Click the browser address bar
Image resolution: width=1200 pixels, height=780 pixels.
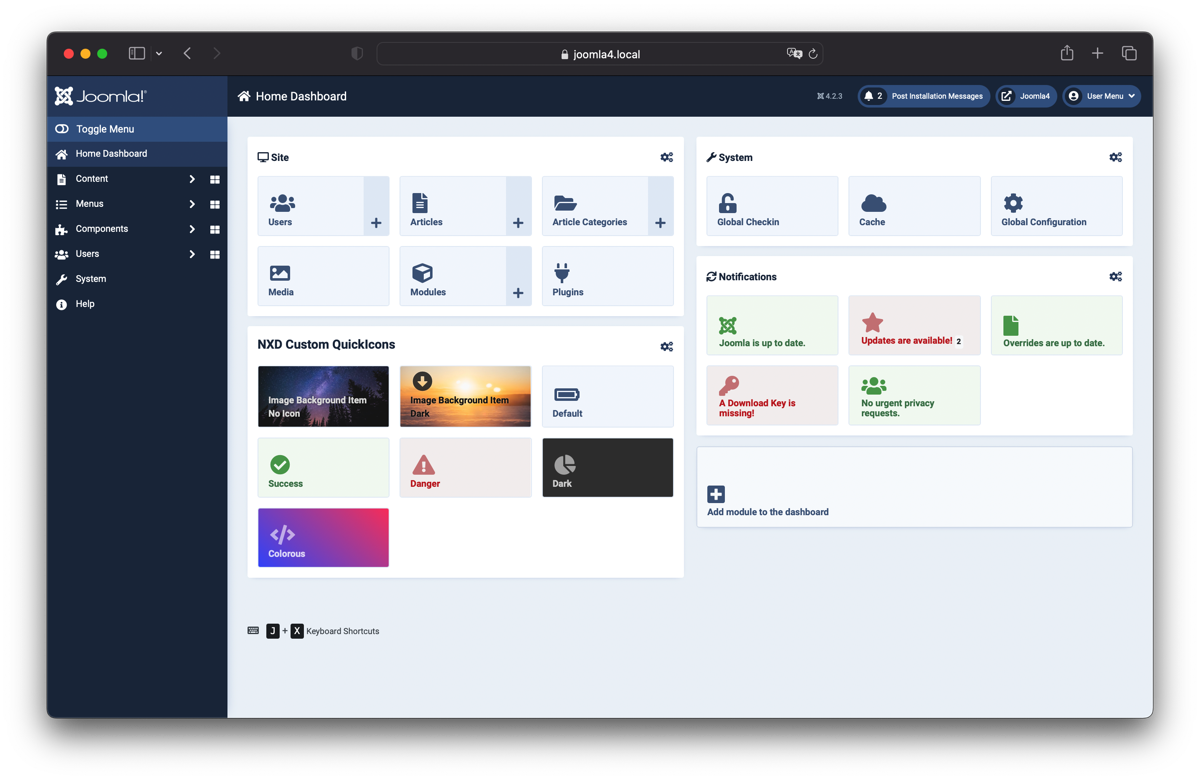coord(600,54)
